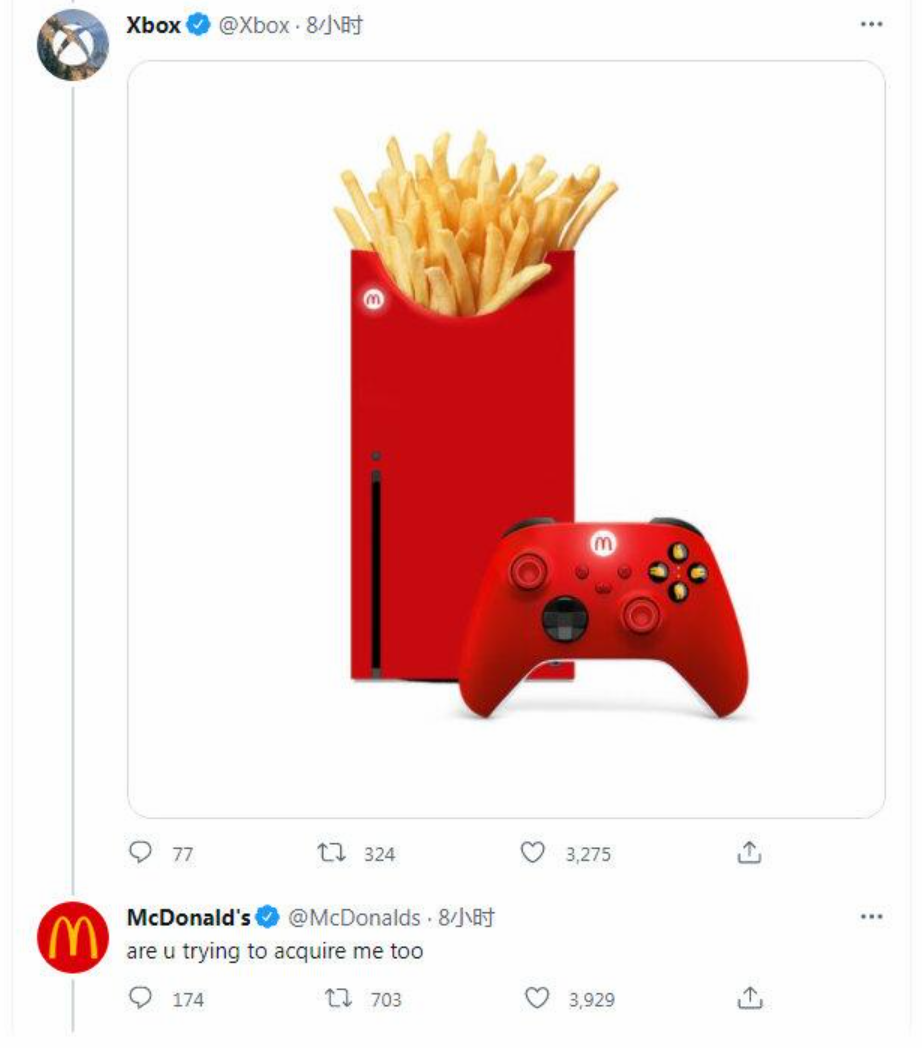Share the Xbox tweet via upload icon
Viewport: 922px width, 1048px height.
[x=749, y=852]
